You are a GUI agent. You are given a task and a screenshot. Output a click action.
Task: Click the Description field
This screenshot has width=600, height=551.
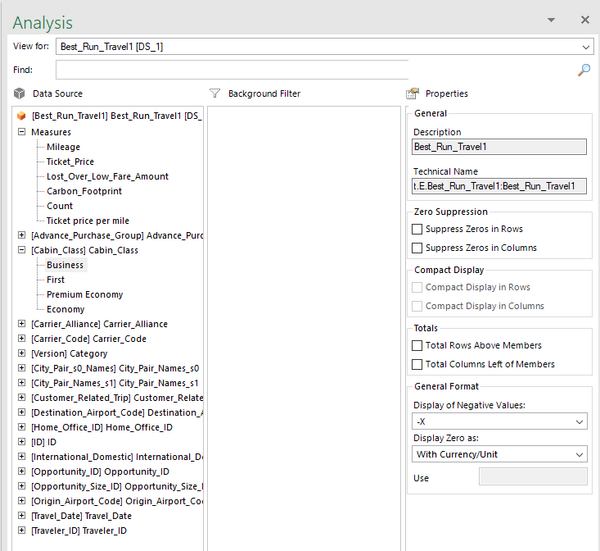499,147
